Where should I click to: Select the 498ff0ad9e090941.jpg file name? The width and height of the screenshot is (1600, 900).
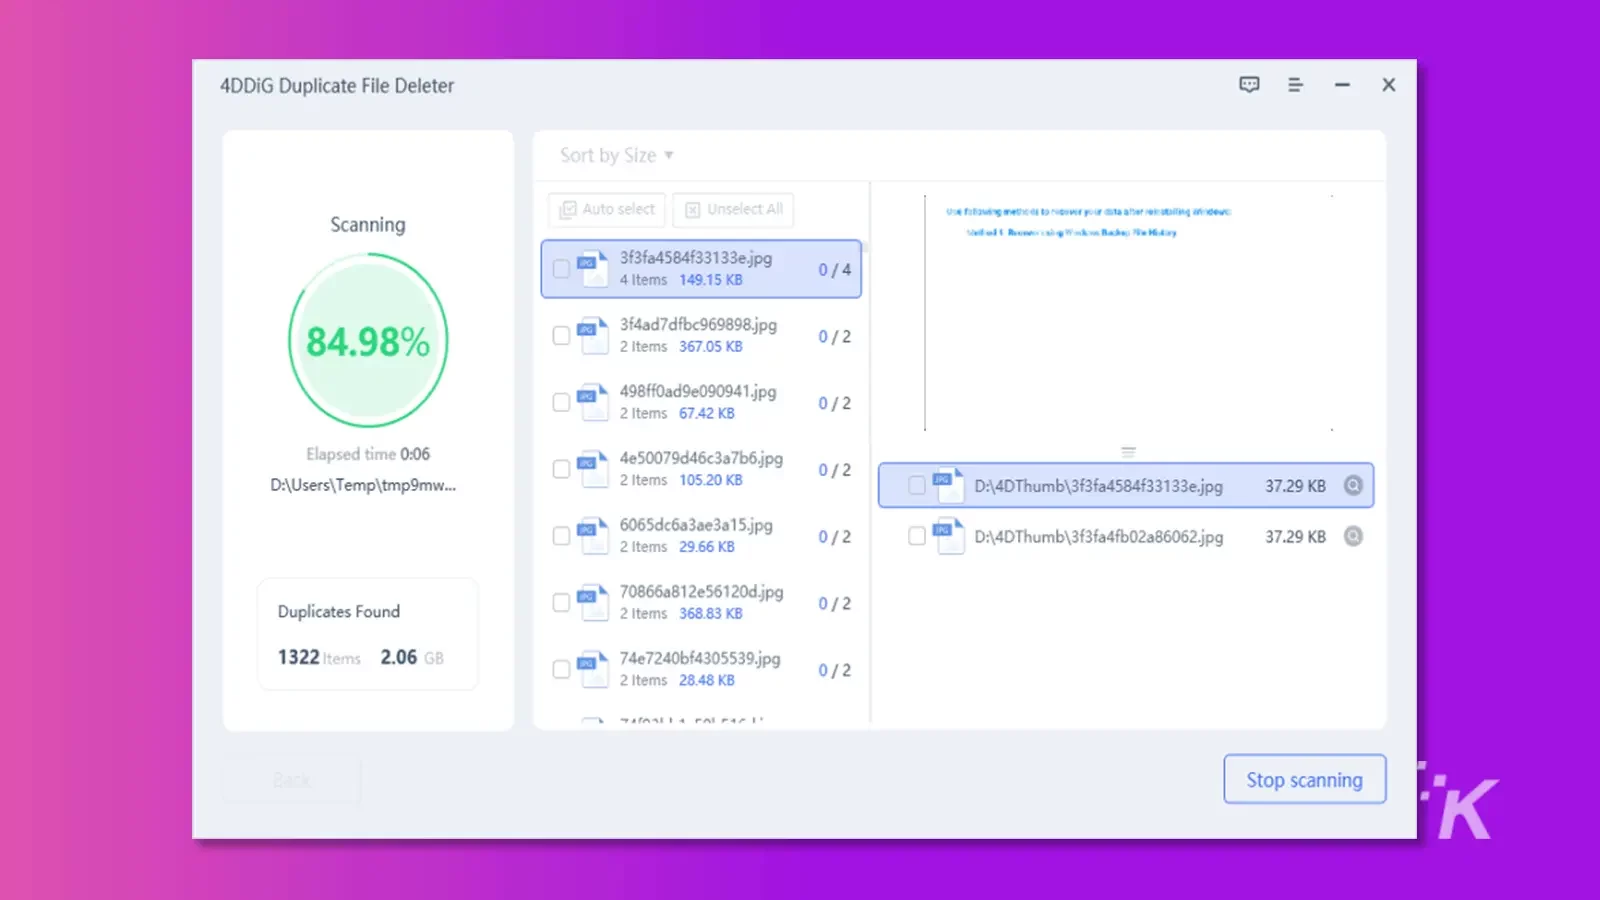coord(698,391)
